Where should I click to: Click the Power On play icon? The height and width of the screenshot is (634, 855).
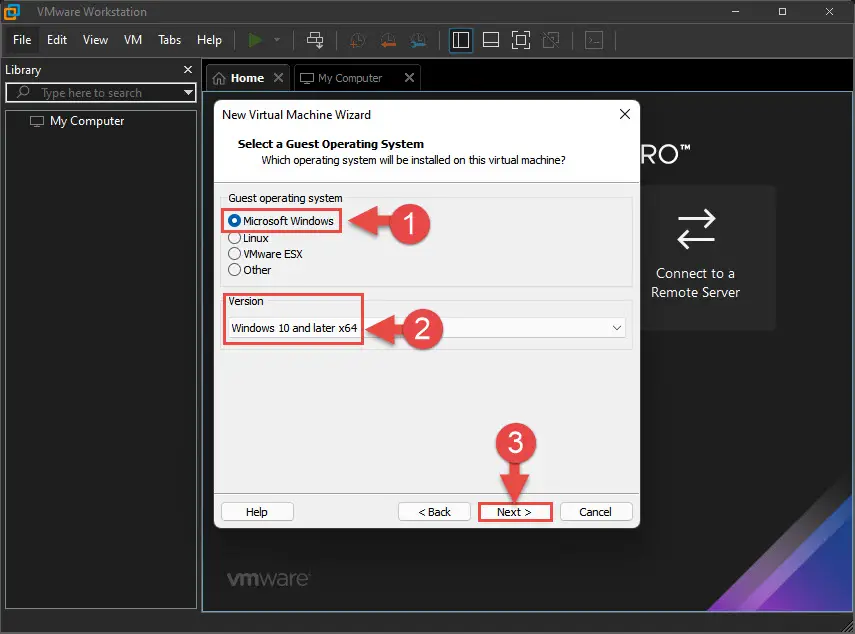tap(255, 40)
